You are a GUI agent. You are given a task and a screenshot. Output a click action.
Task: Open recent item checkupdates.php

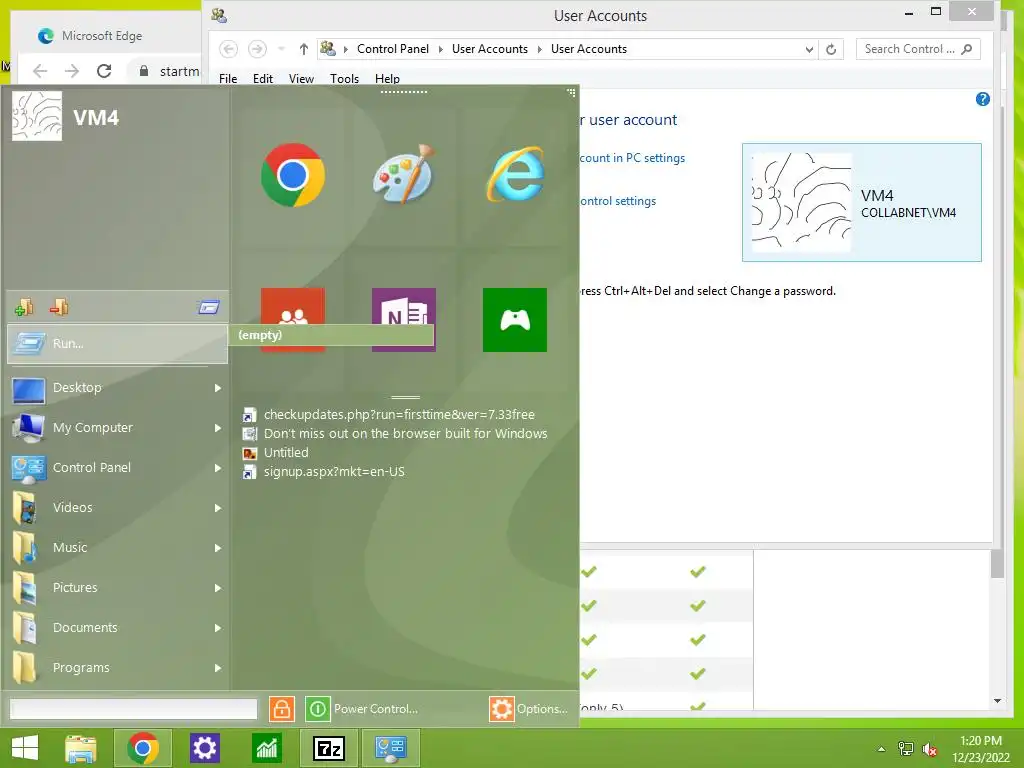click(x=399, y=415)
